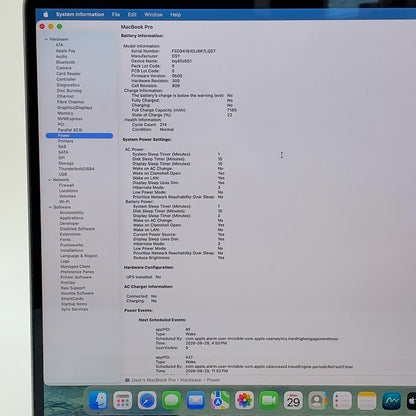Open the Window menu
Image resolution: width=416 pixels, height=416 pixels.
[153, 14]
